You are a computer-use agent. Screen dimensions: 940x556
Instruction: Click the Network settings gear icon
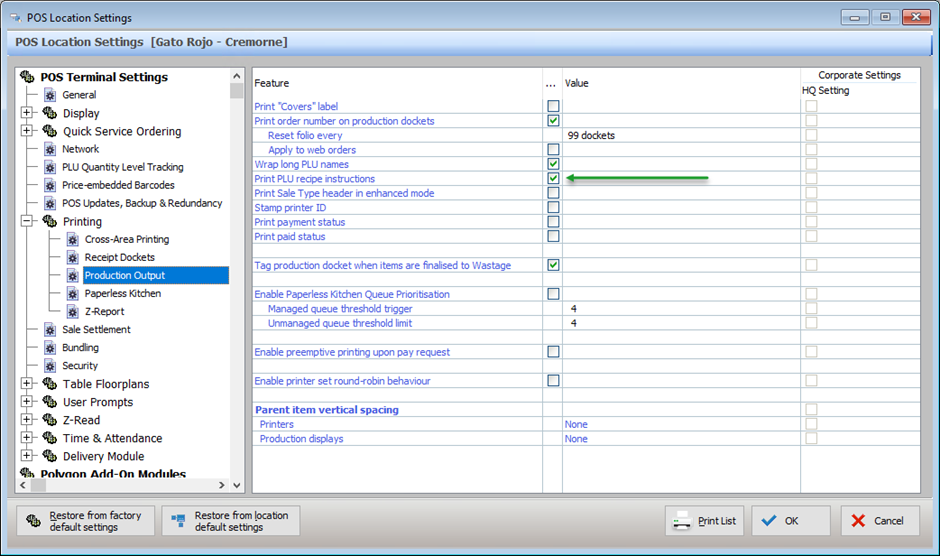(49, 149)
